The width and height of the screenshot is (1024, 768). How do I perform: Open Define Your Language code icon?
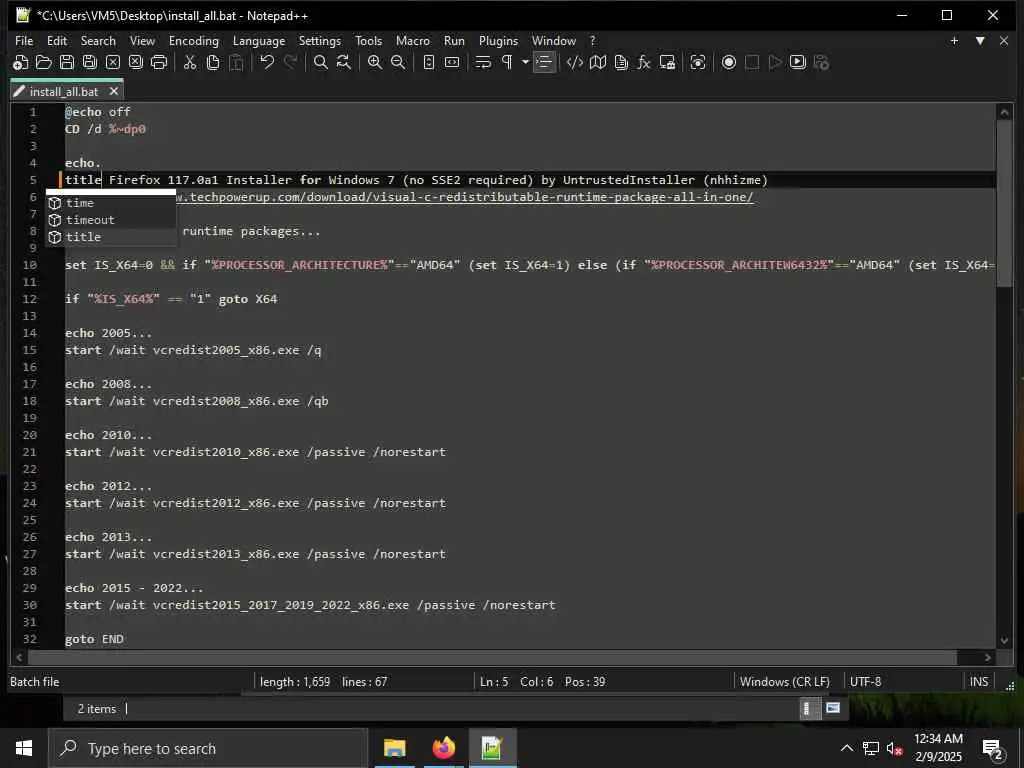[x=575, y=62]
